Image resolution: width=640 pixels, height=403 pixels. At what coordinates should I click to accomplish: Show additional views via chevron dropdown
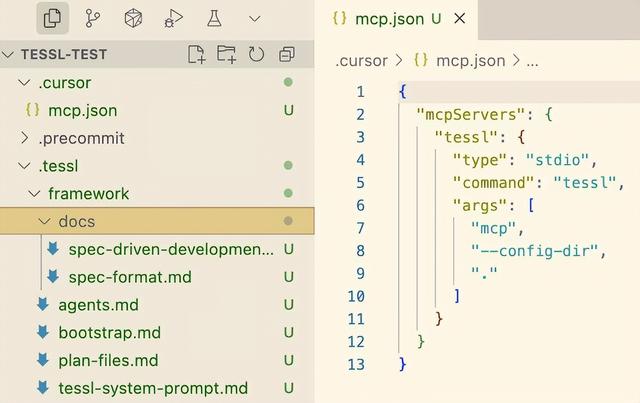[x=254, y=18]
